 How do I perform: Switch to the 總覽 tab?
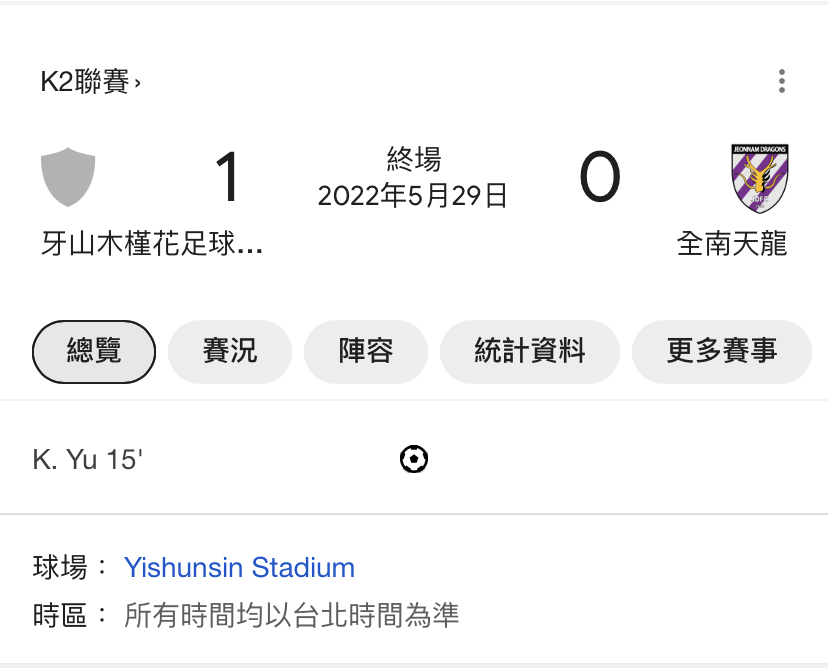(x=94, y=352)
